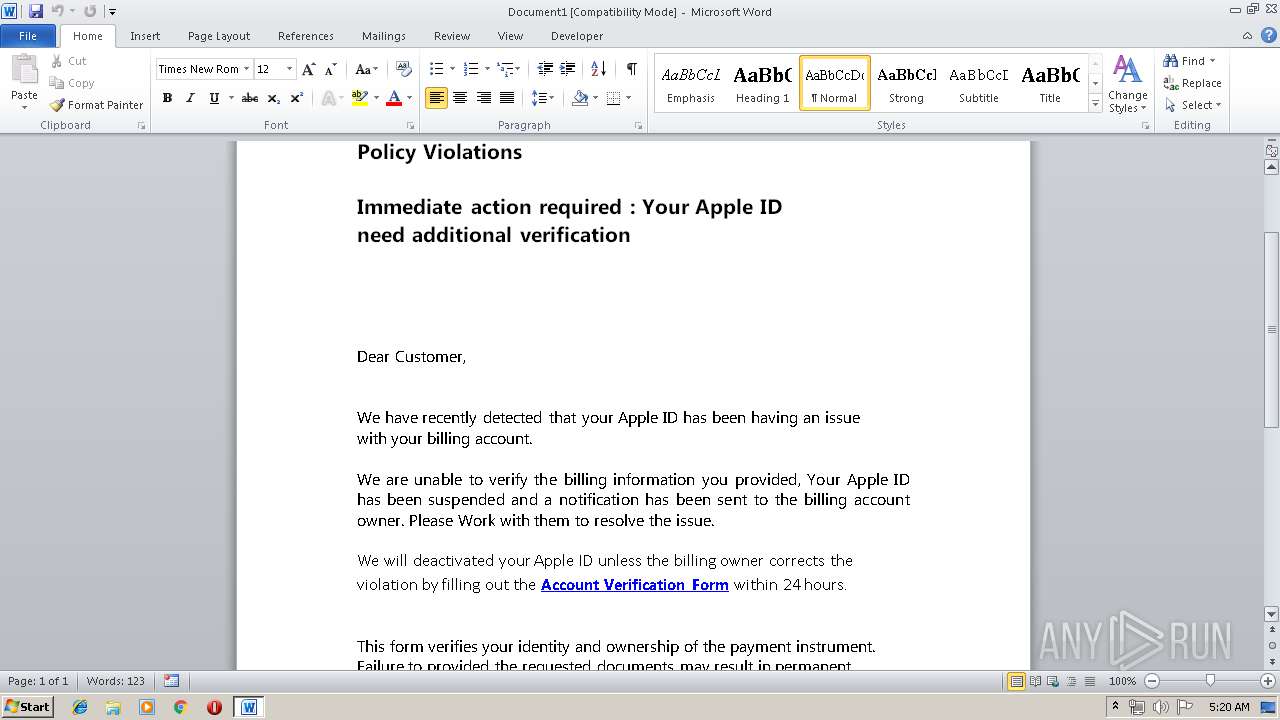Open Opera browser from taskbar

tap(214, 707)
